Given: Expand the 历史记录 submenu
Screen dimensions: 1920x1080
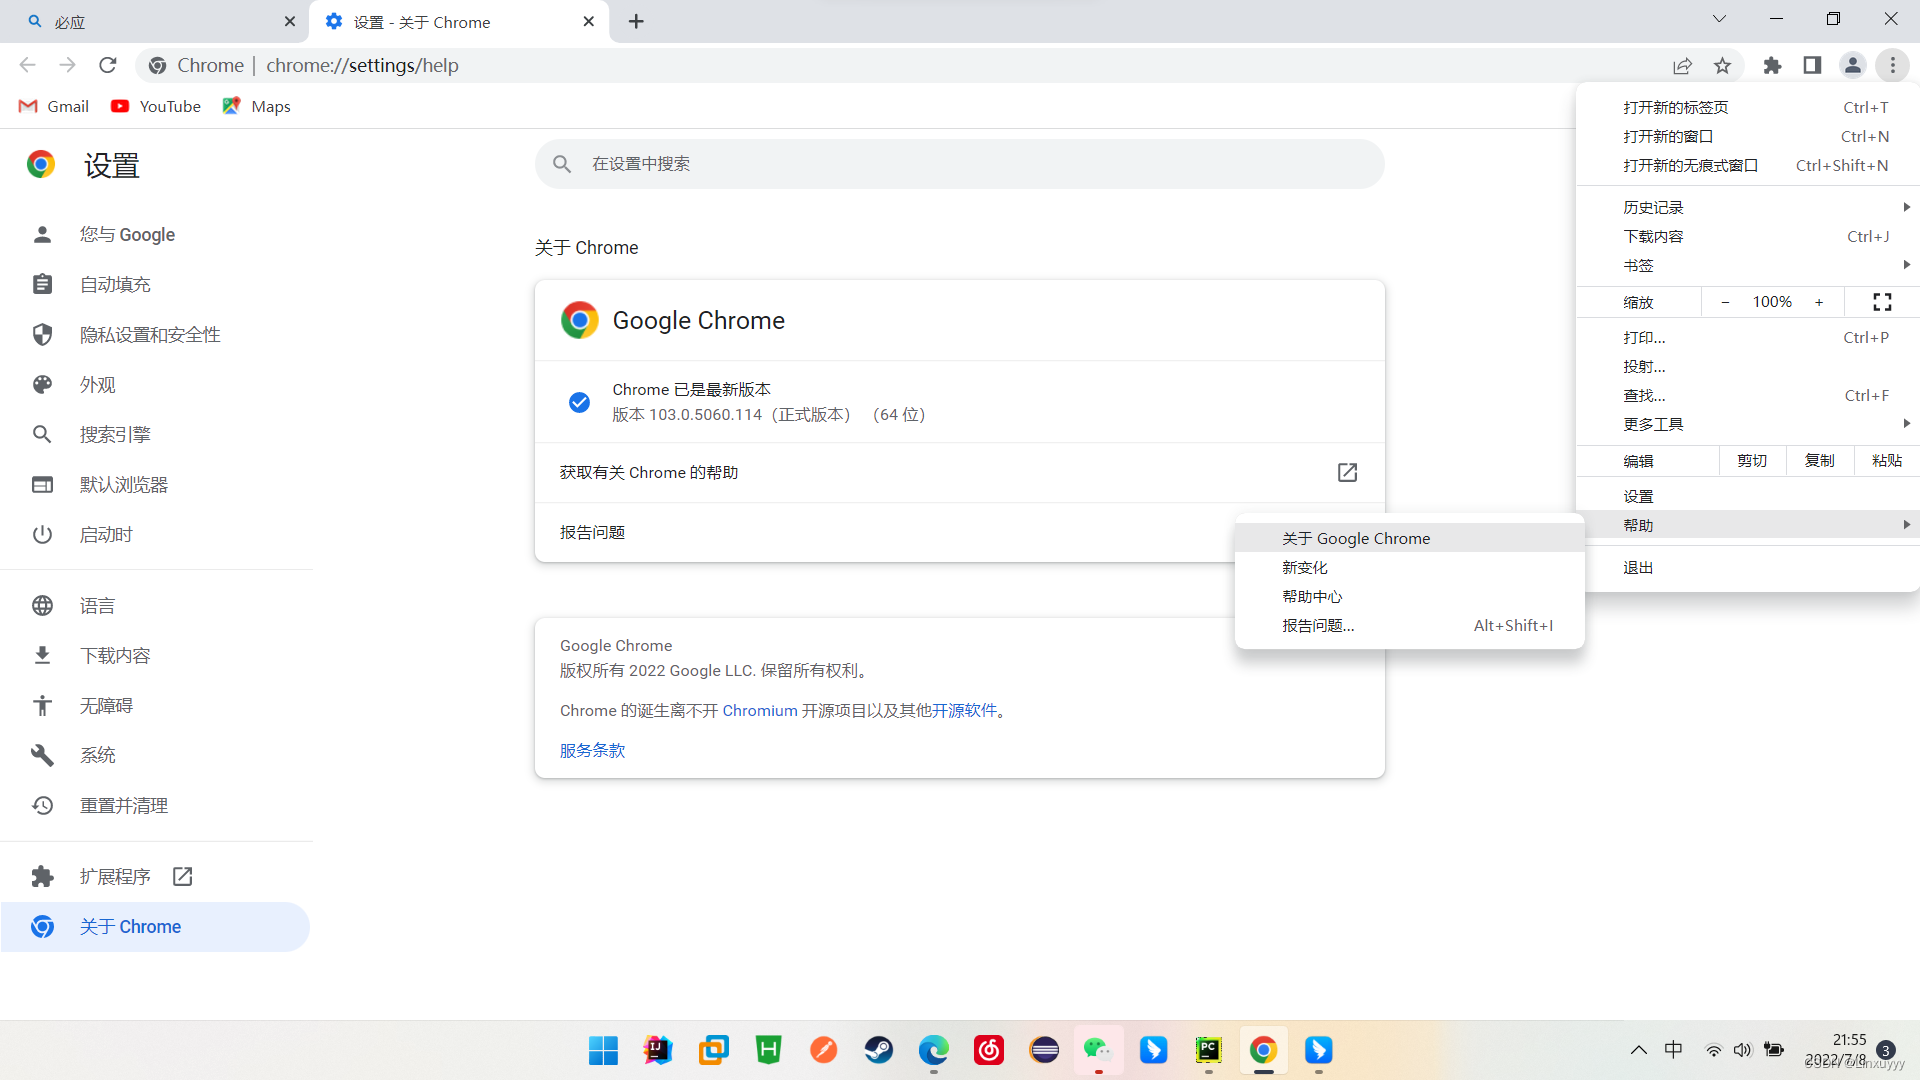Looking at the screenshot, I should pyautogui.click(x=1748, y=207).
